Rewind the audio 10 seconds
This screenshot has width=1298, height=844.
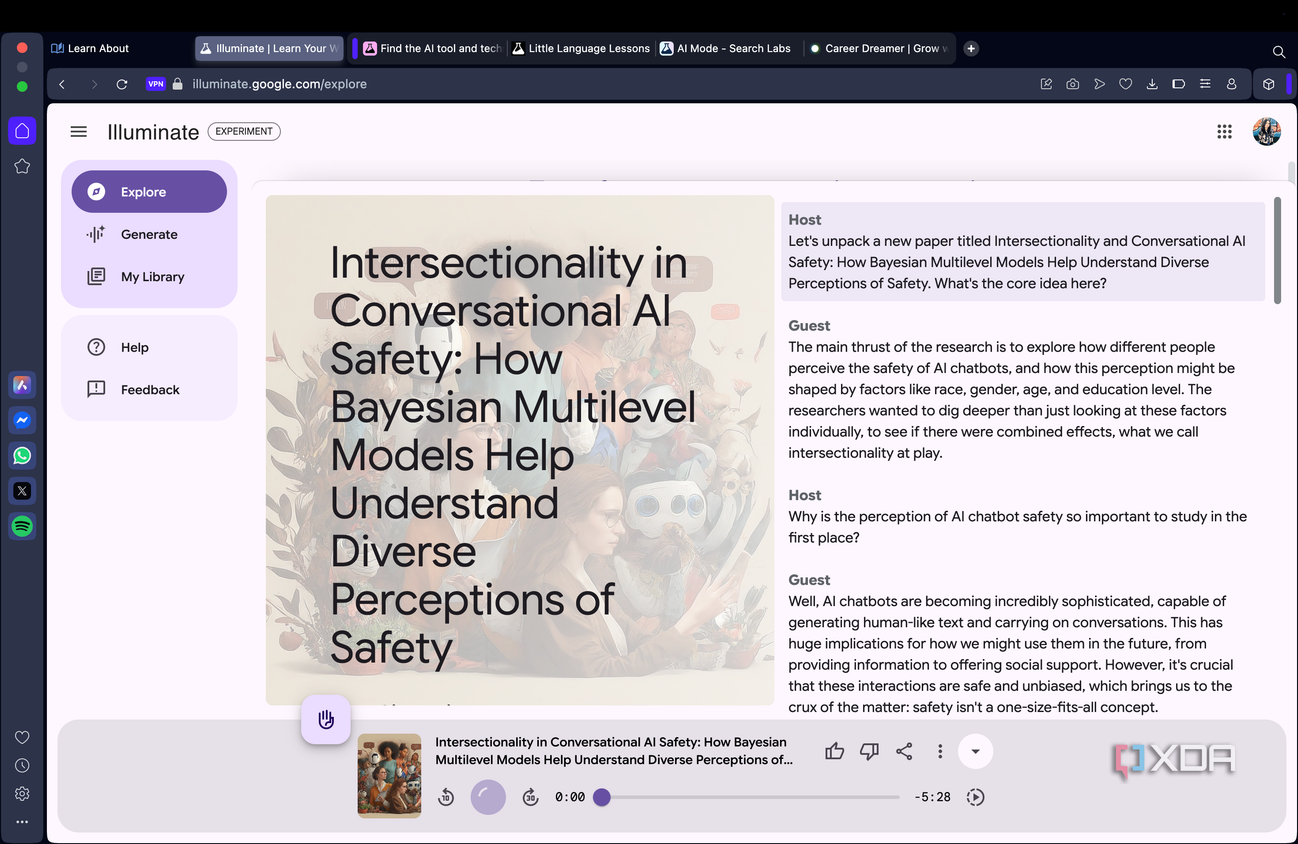coord(447,797)
